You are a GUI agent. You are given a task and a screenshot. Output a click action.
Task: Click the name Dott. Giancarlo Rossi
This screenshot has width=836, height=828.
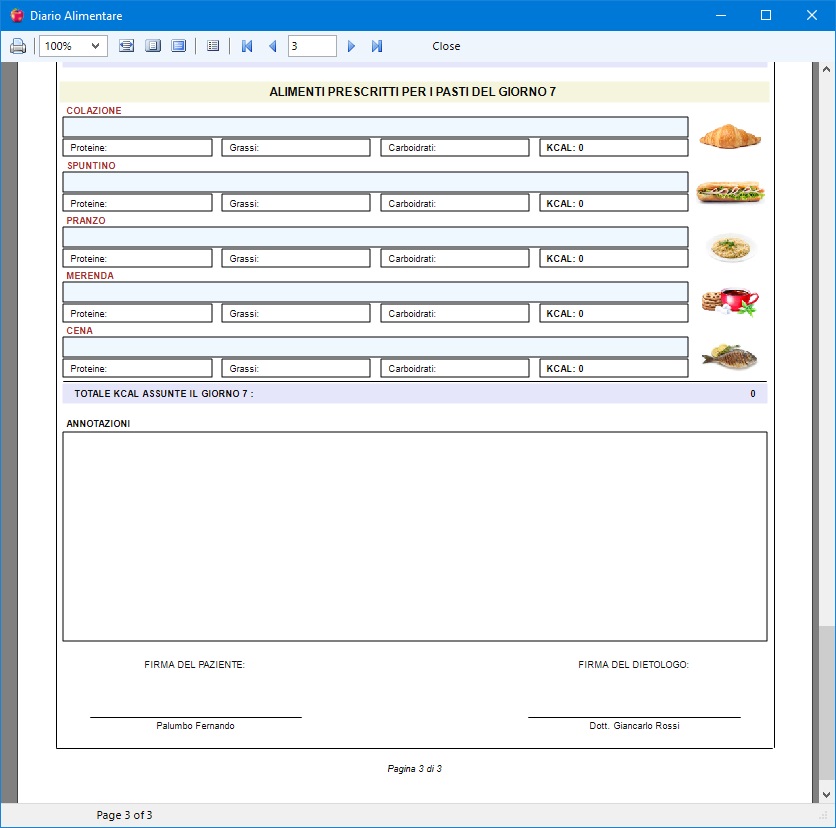click(634, 726)
